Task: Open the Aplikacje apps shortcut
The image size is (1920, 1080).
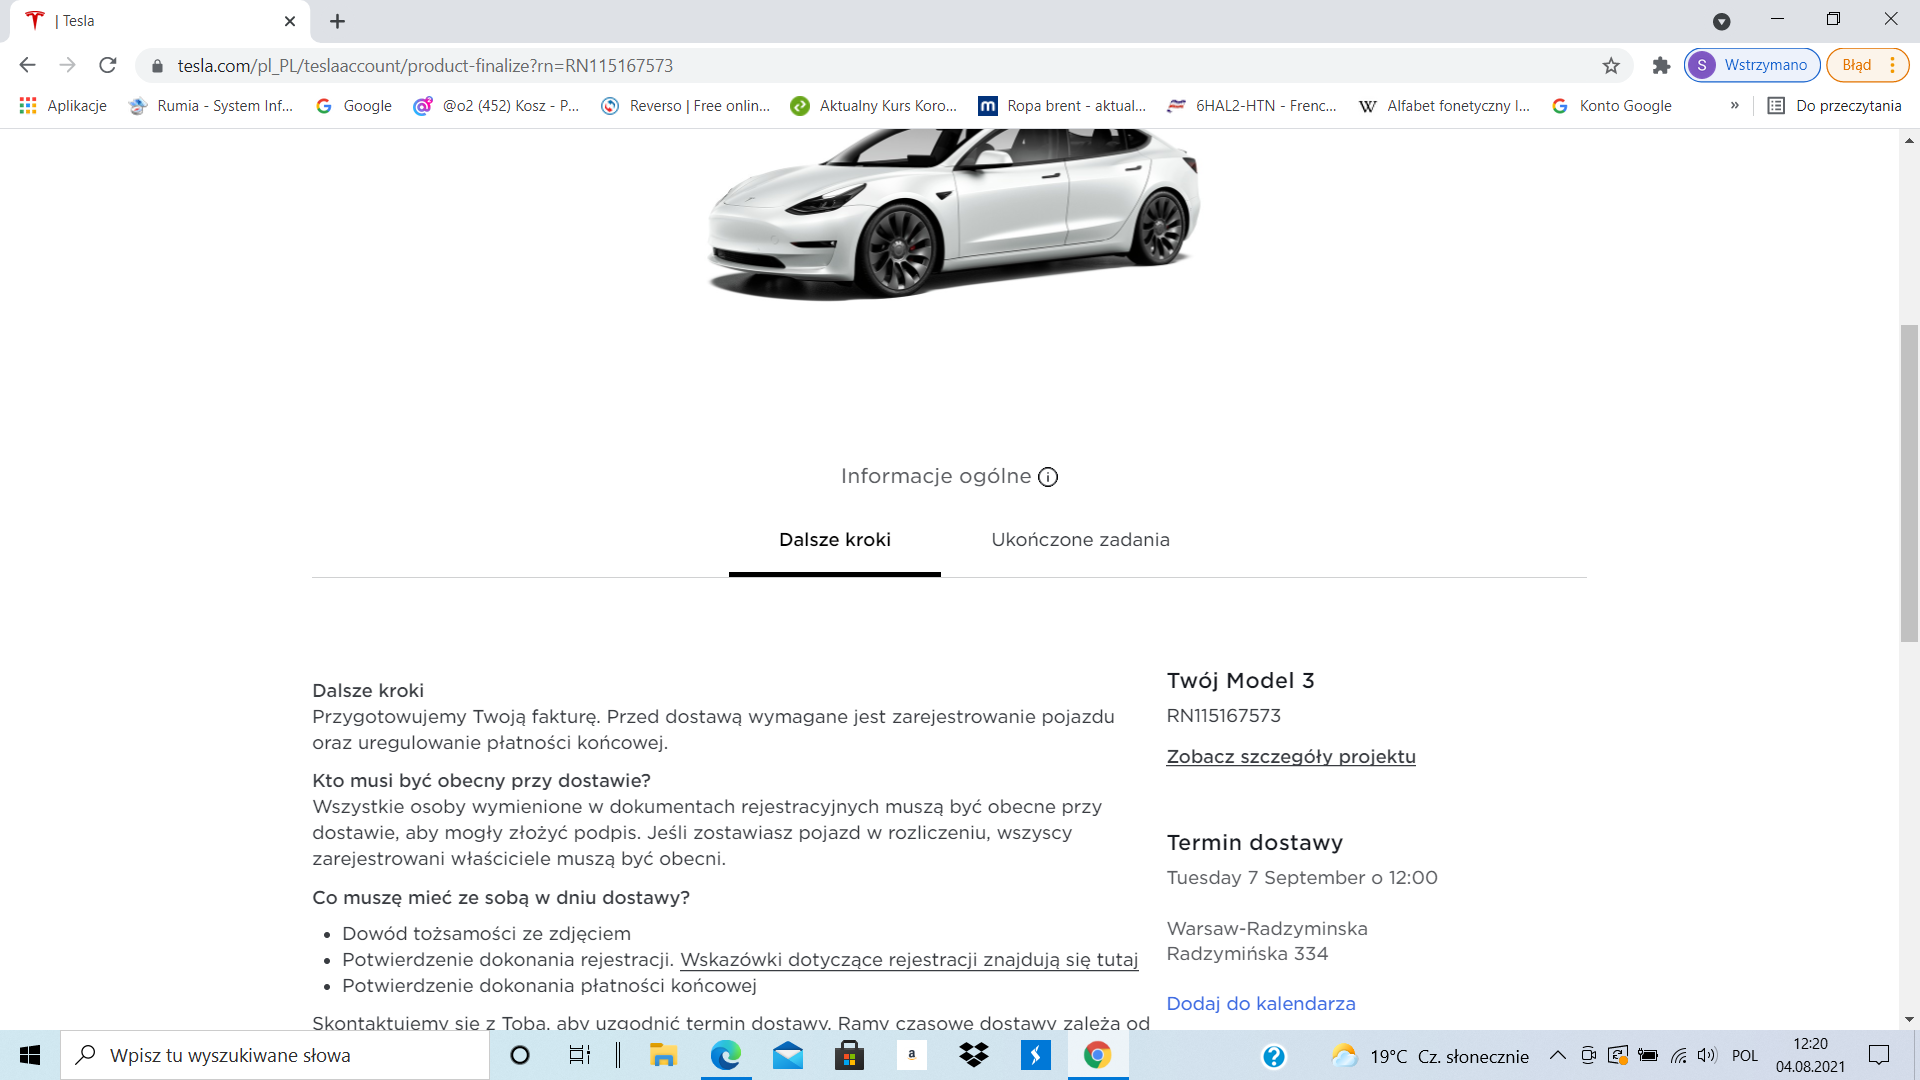Action: pyautogui.click(x=63, y=106)
